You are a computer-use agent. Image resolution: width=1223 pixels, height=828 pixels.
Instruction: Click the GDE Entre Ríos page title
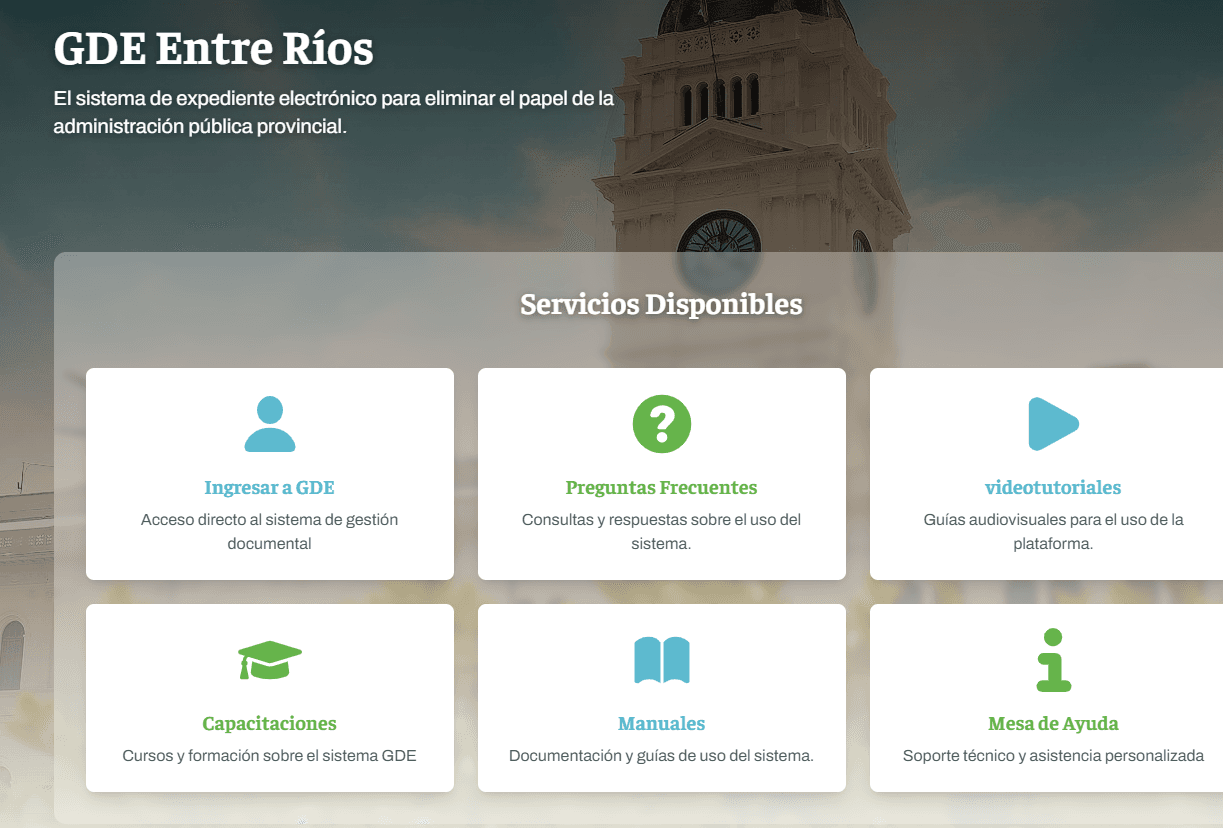[213, 49]
